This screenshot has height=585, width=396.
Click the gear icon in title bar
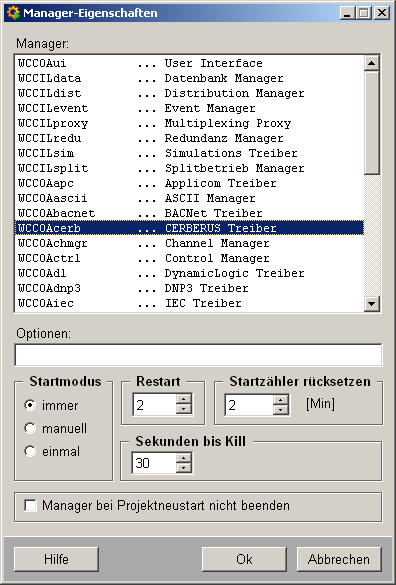13,13
